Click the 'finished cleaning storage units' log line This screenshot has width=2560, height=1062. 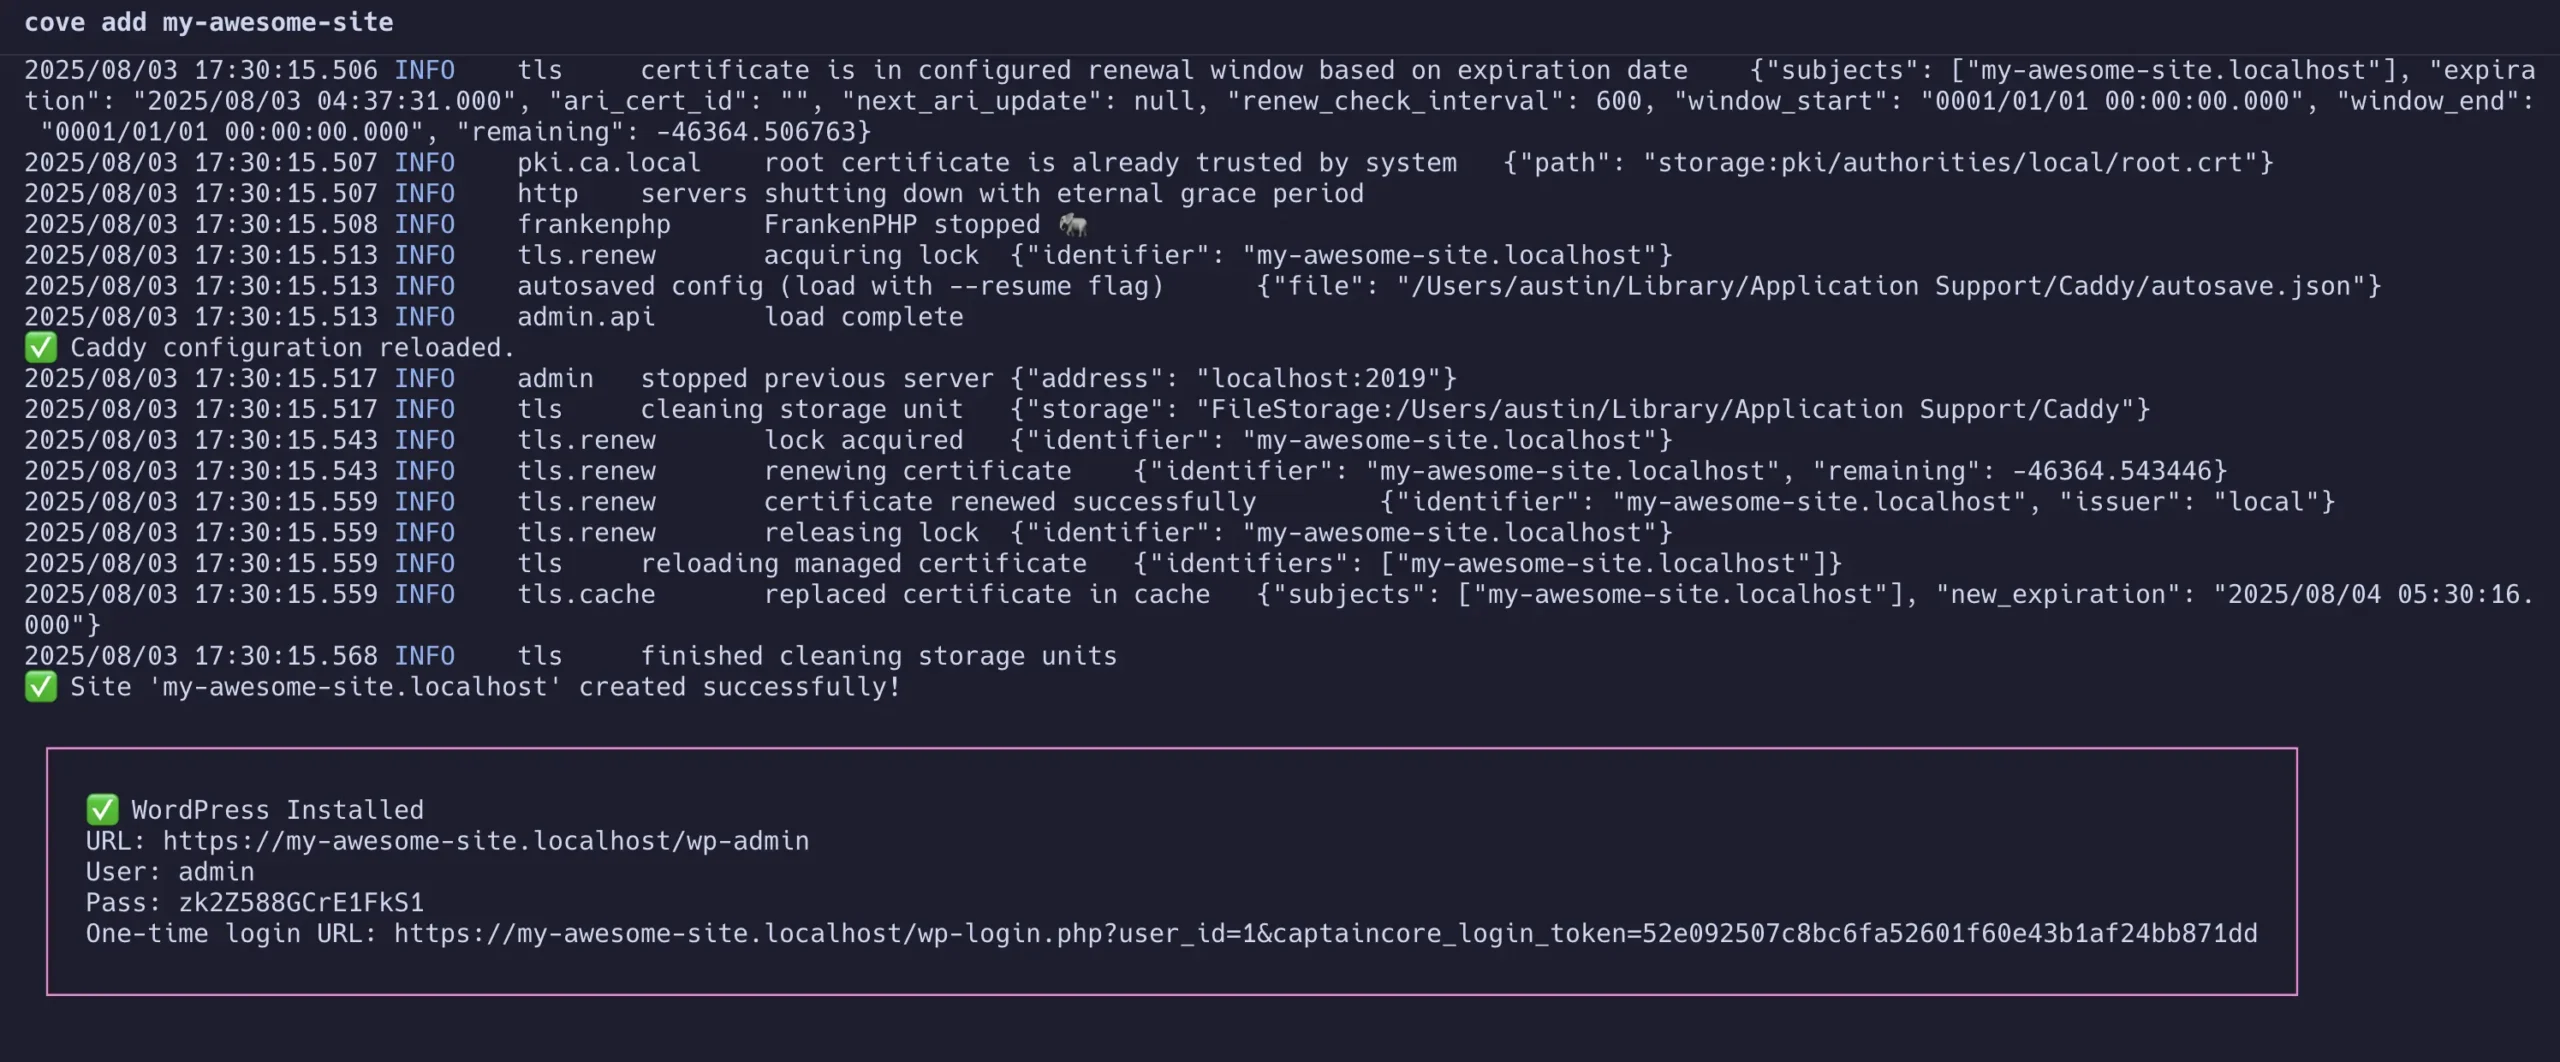(x=879, y=656)
